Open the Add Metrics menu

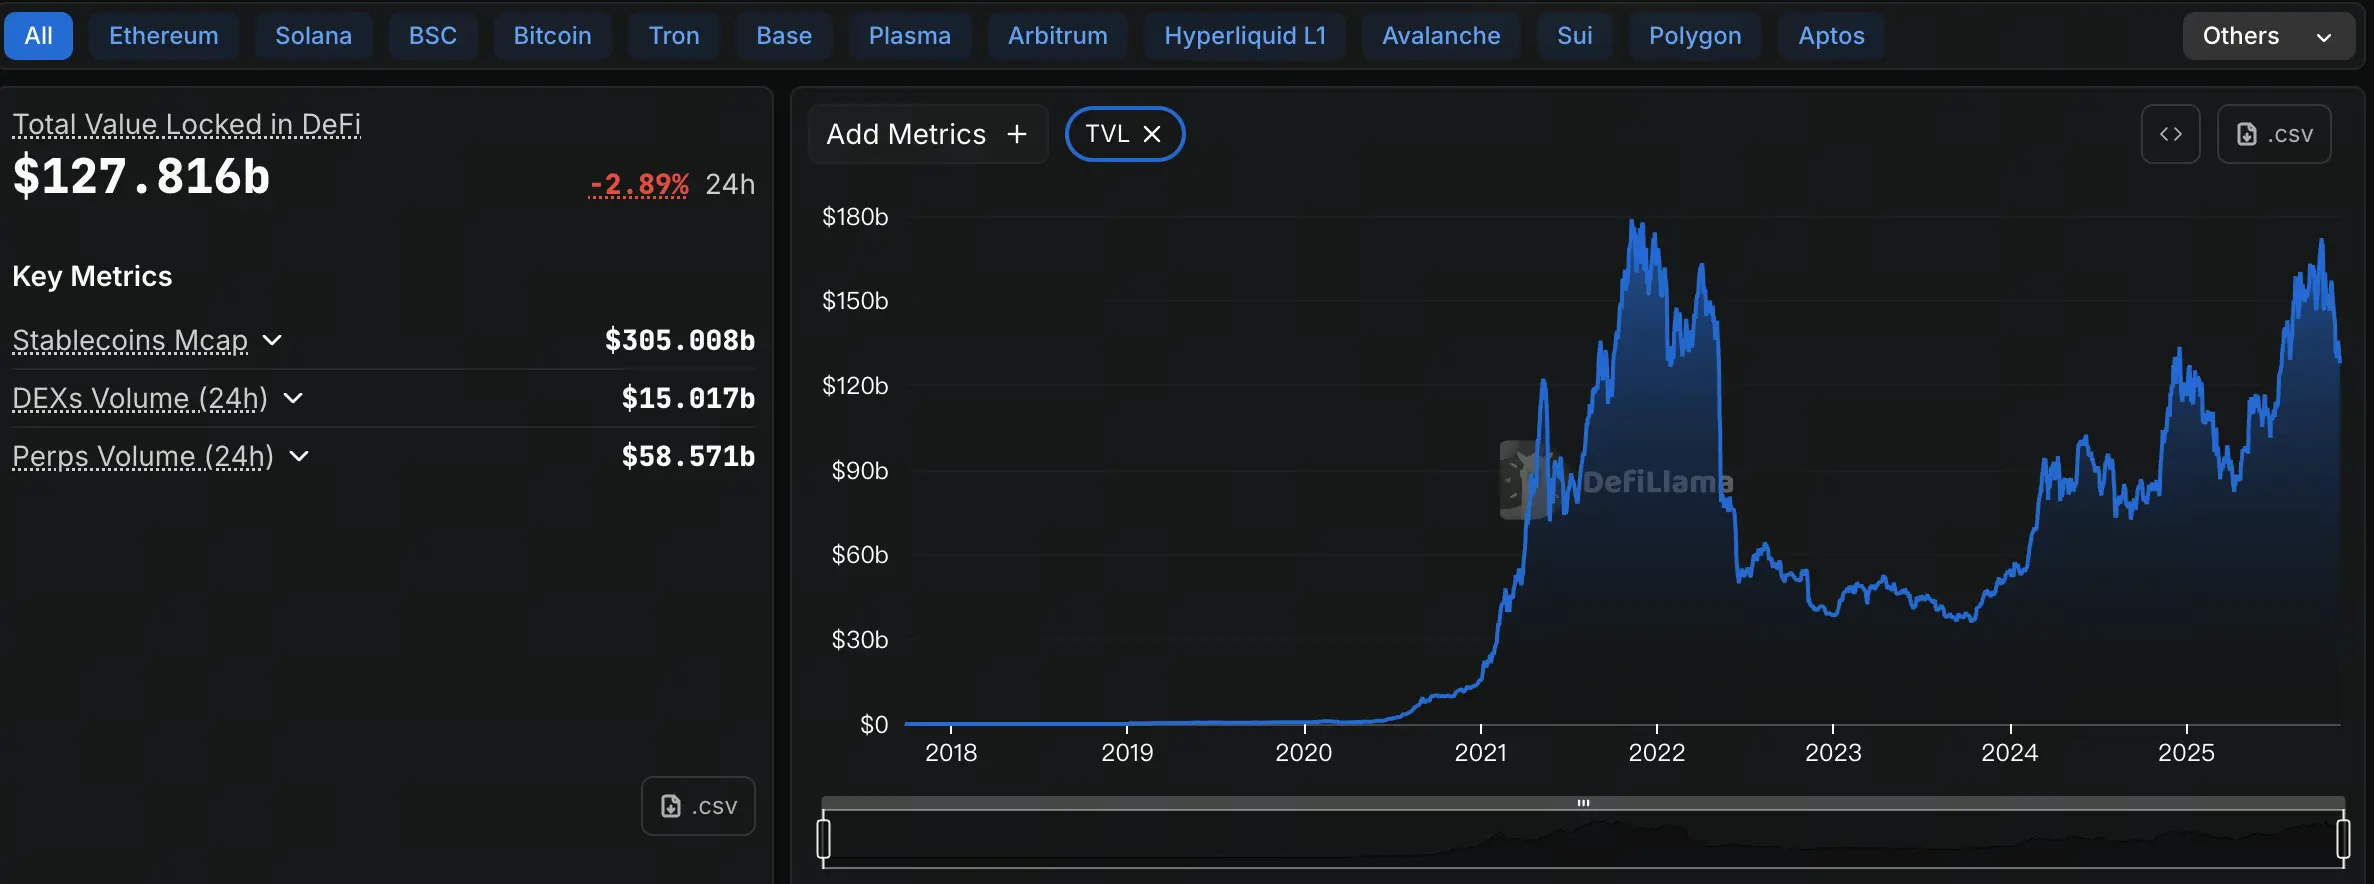point(927,134)
